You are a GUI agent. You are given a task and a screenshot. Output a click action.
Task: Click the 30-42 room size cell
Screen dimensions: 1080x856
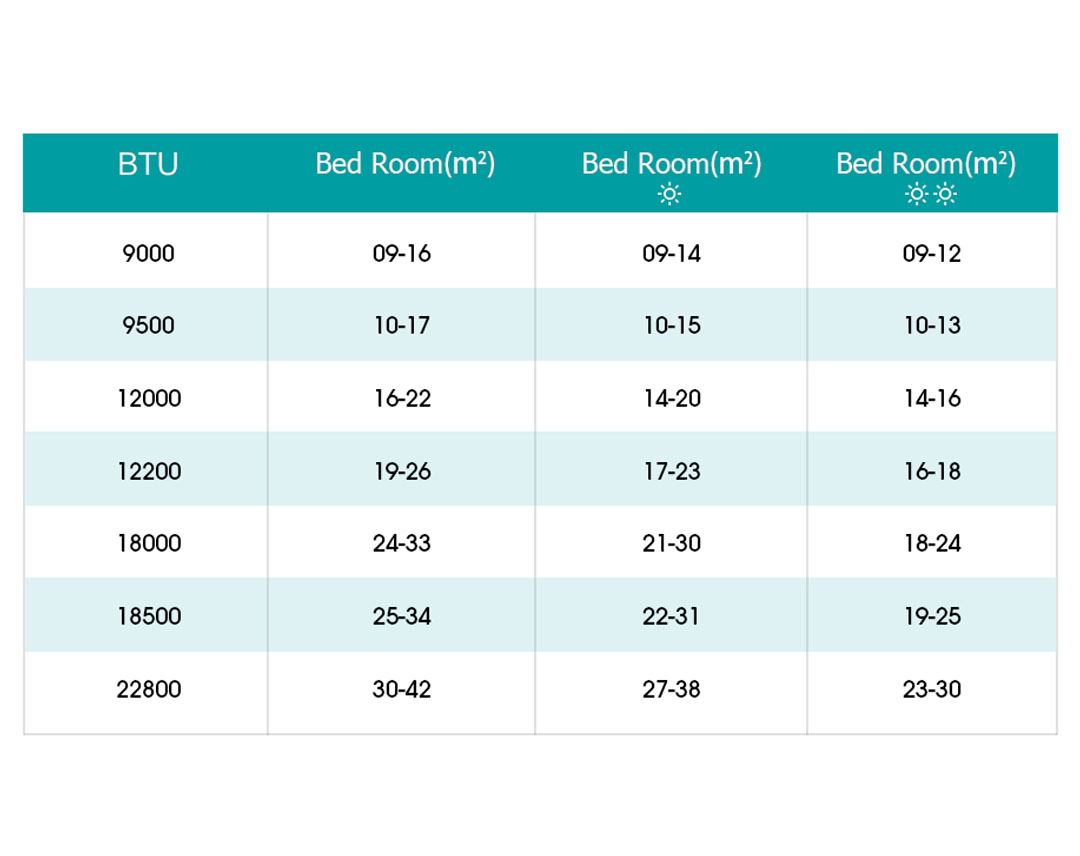[402, 689]
